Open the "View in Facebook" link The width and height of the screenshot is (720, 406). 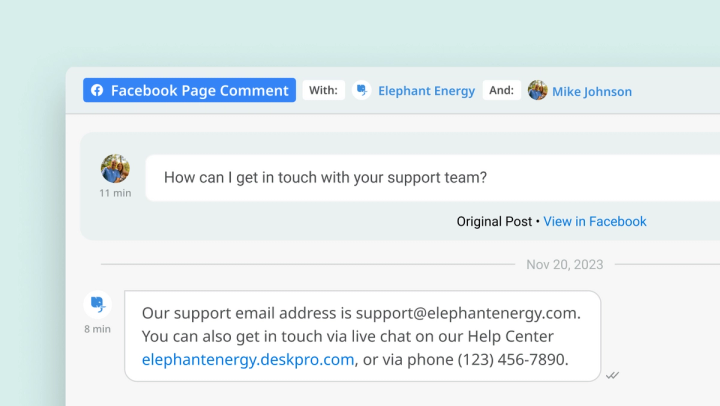point(595,222)
